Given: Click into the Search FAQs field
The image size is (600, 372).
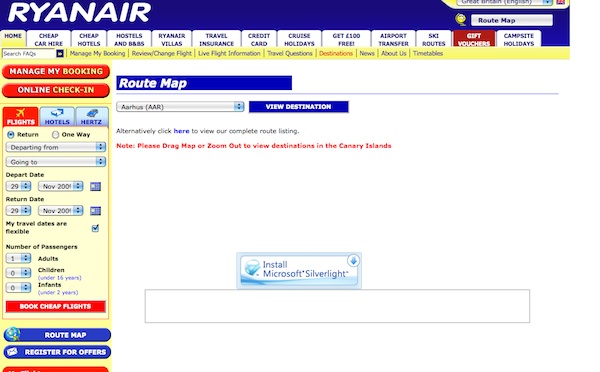Looking at the screenshot, I should click(x=29, y=54).
